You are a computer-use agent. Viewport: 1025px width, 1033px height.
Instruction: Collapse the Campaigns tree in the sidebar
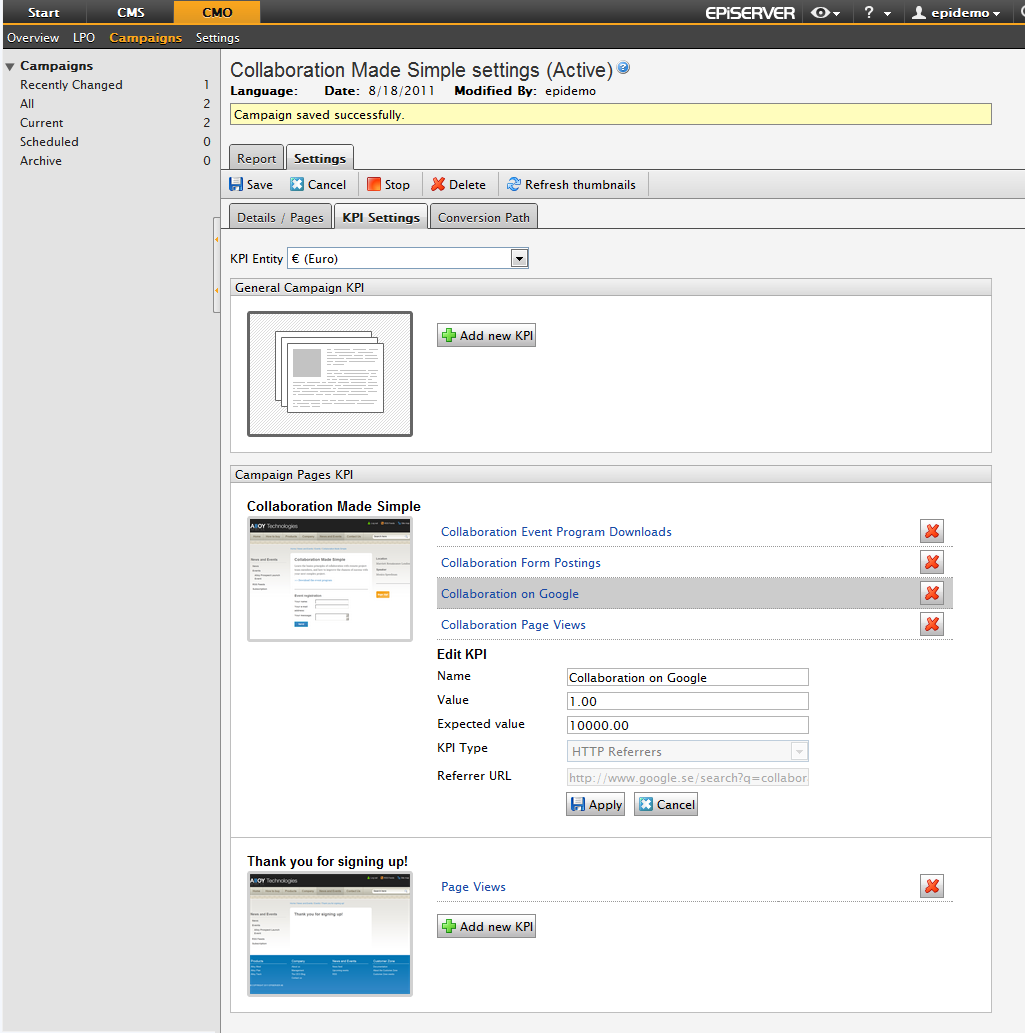point(9,65)
